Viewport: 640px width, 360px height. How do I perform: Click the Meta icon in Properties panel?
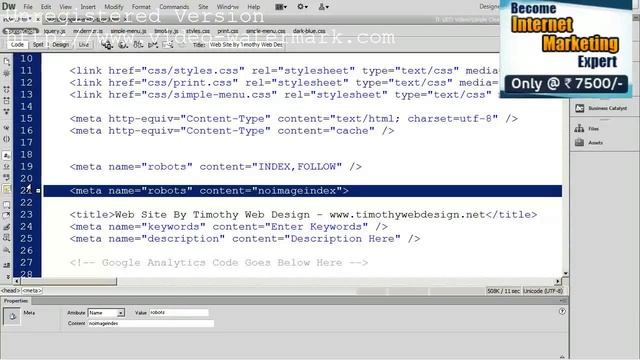(x=12, y=316)
